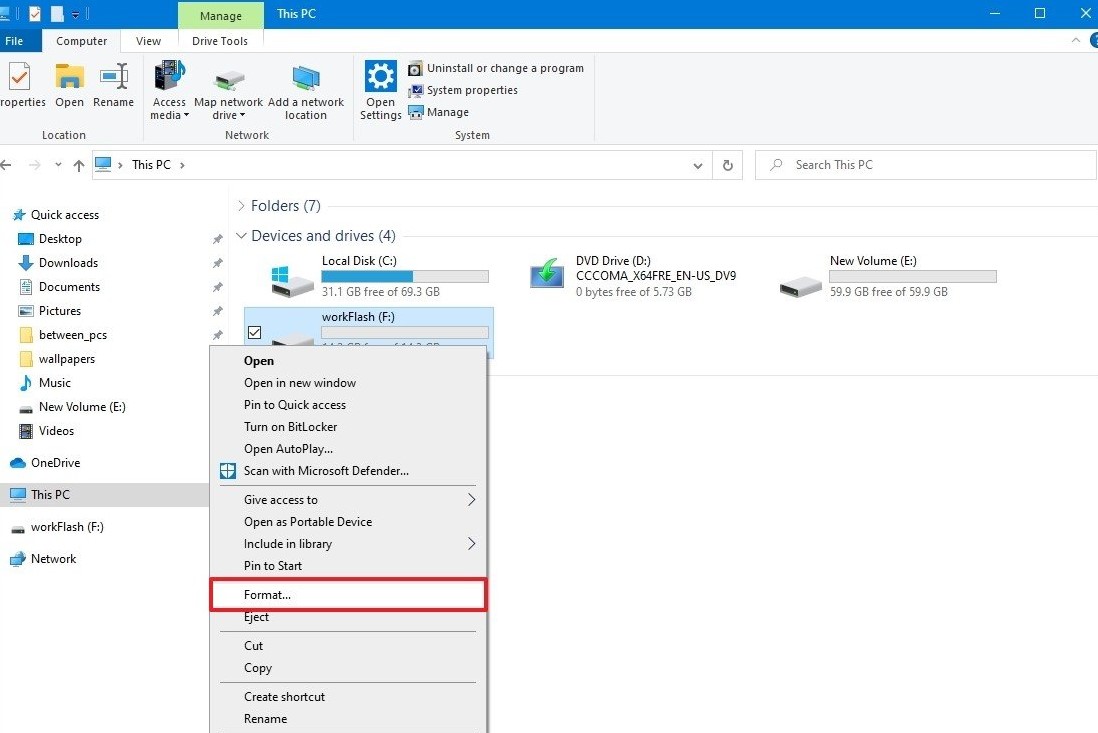Select Downloads in Quick access sidebar
The height and width of the screenshot is (733, 1098).
[68, 263]
